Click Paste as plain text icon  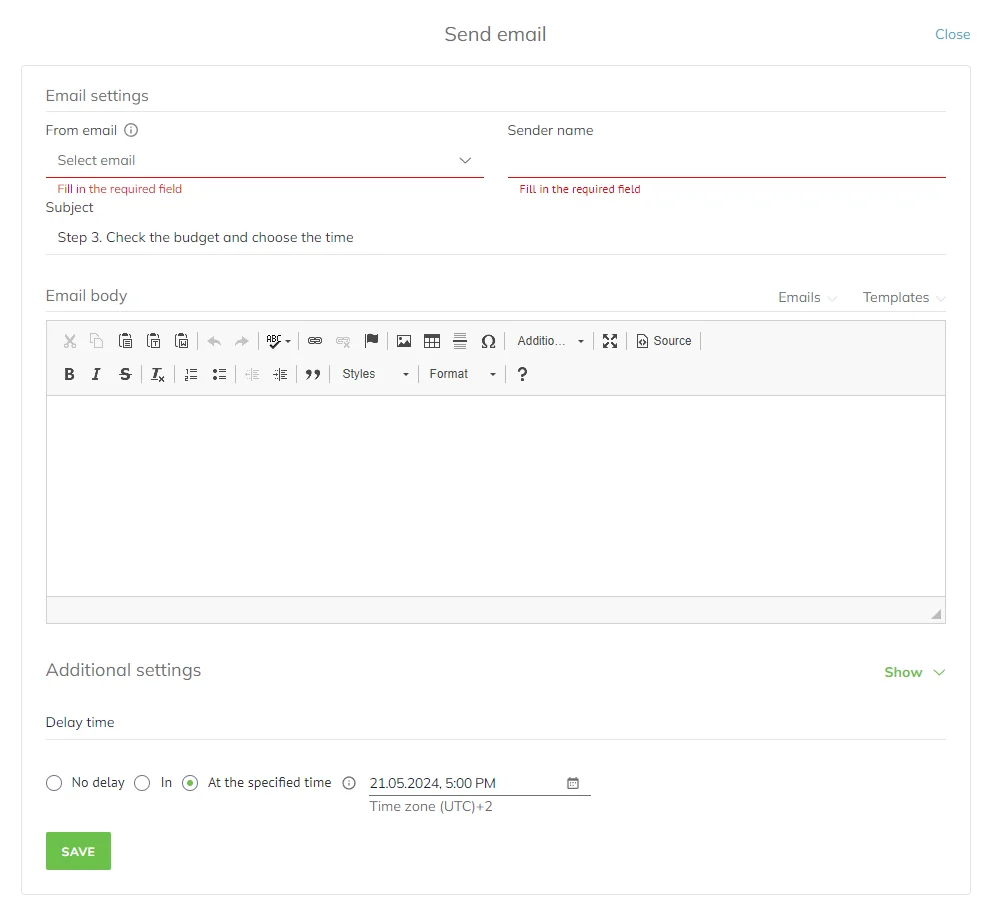pos(154,341)
